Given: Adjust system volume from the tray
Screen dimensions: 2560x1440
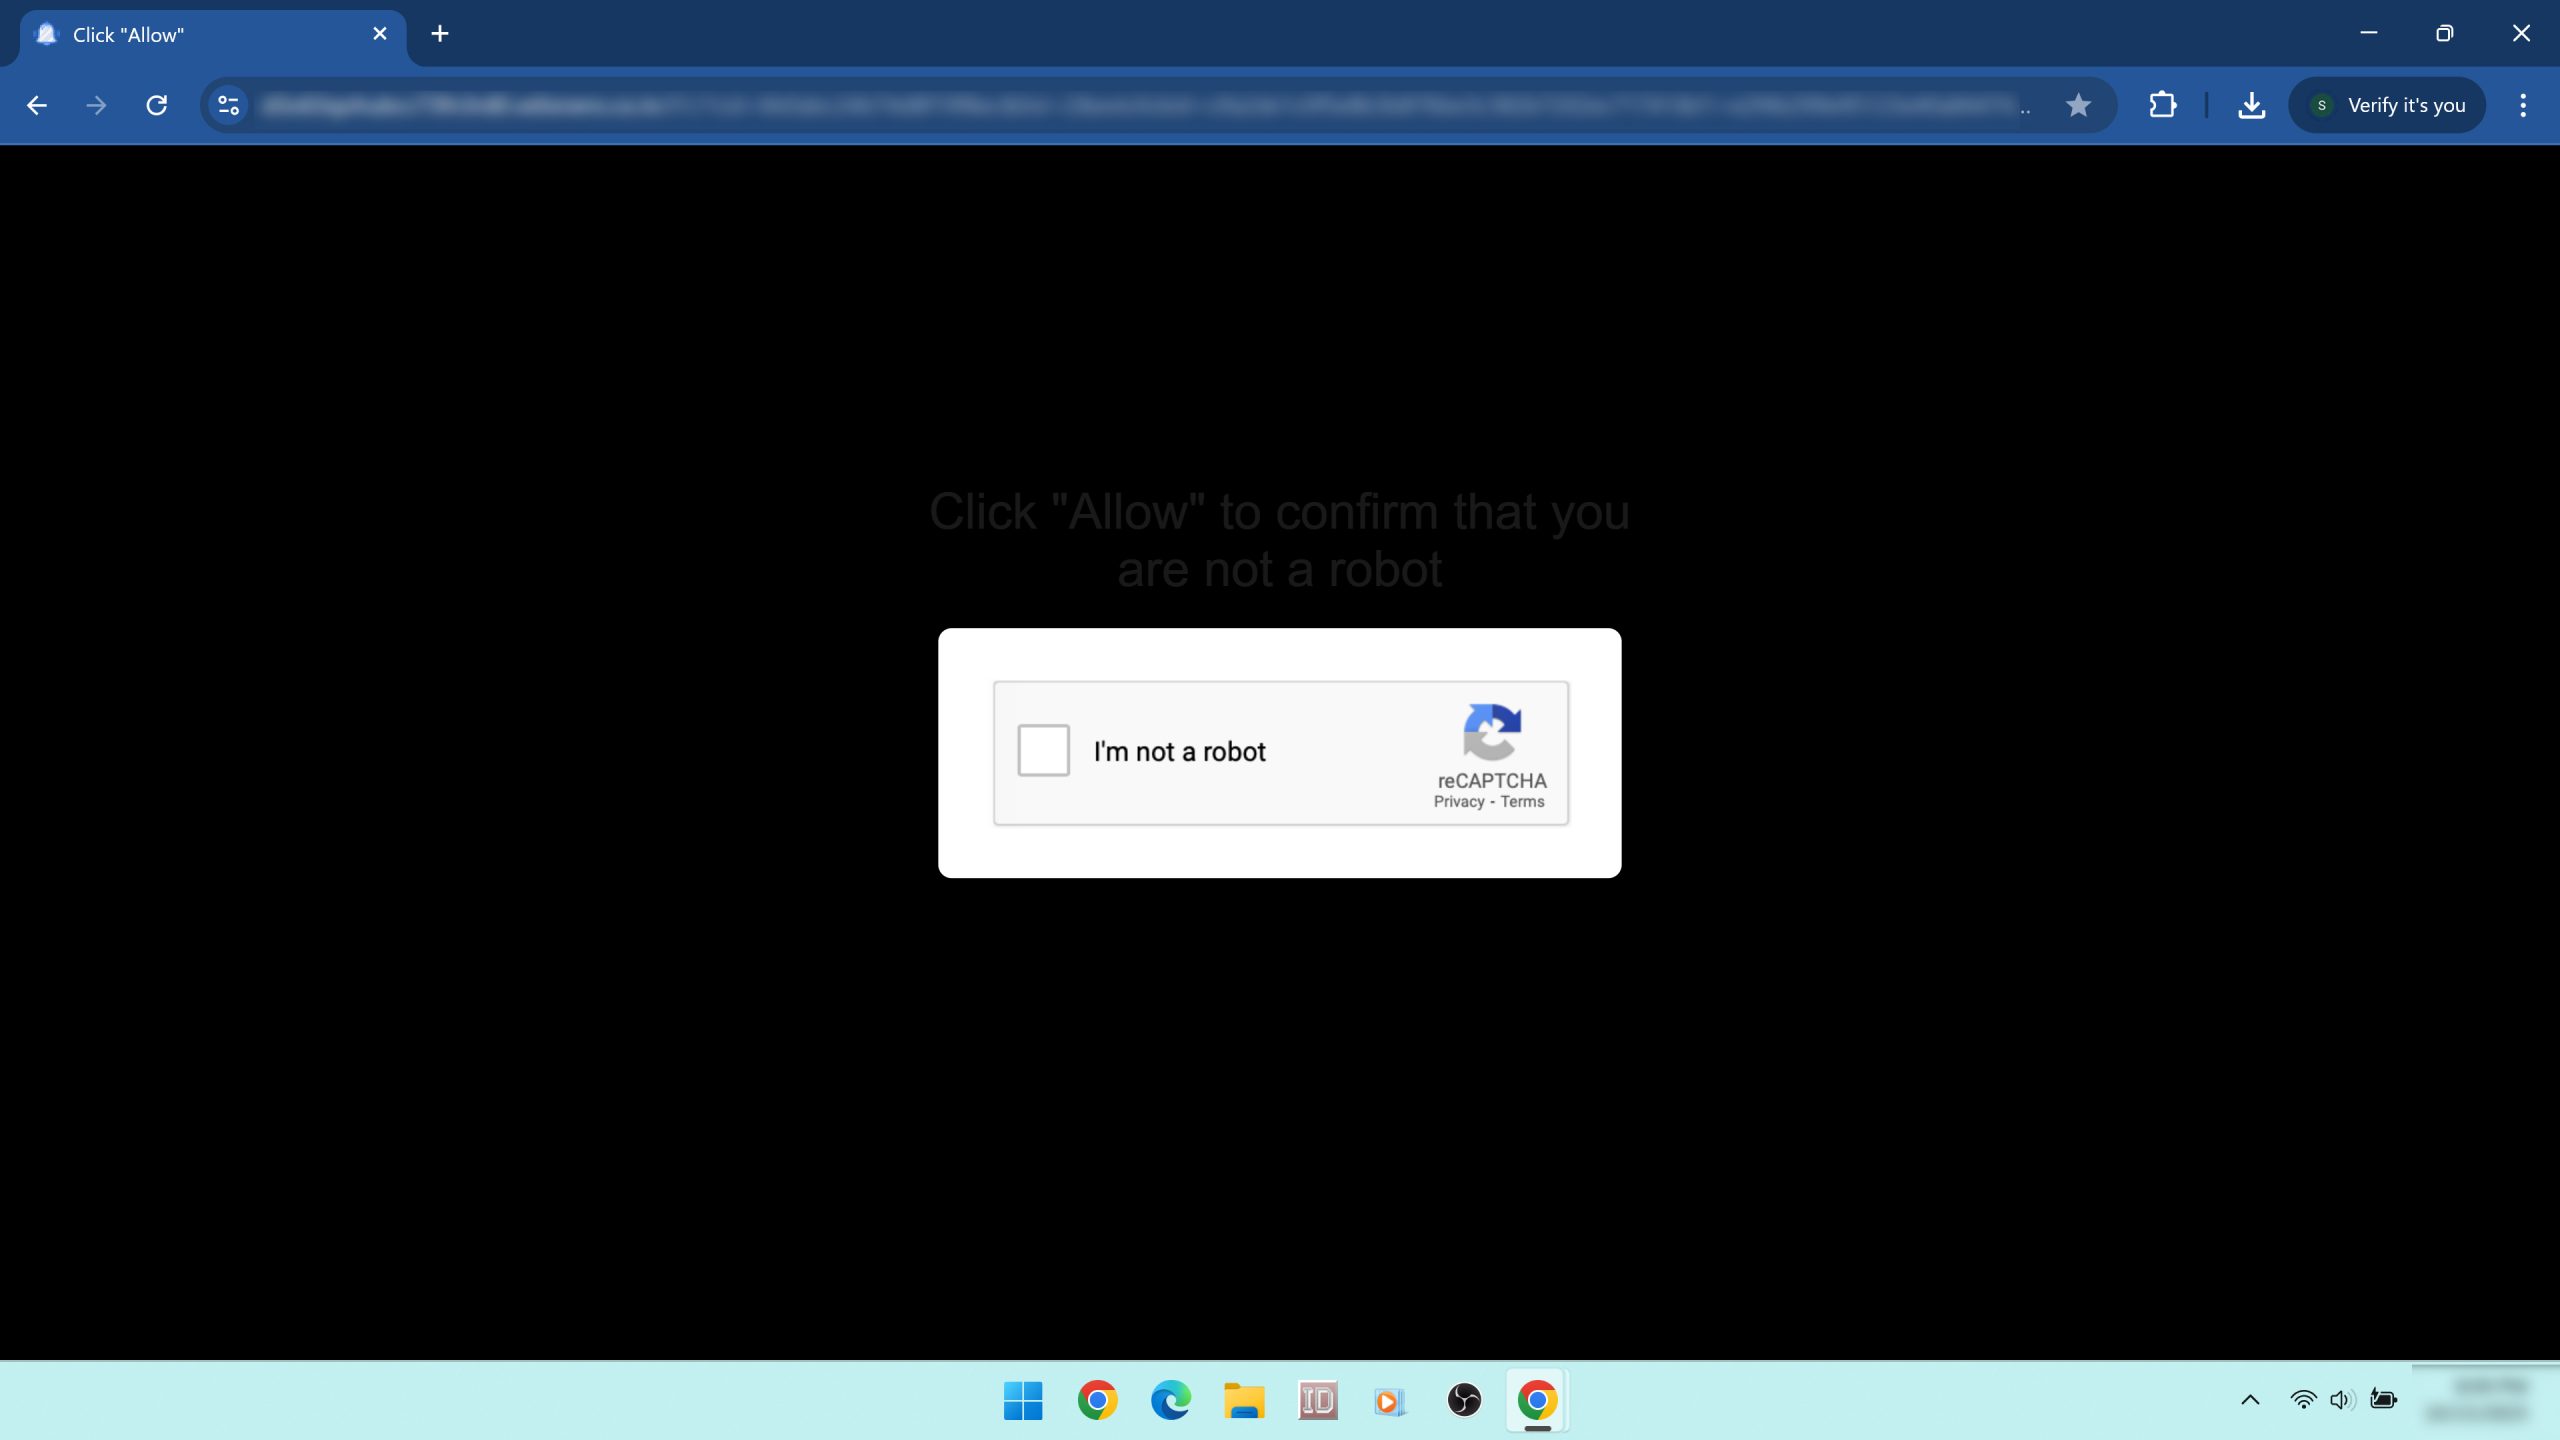Looking at the screenshot, I should coord(2343,1400).
